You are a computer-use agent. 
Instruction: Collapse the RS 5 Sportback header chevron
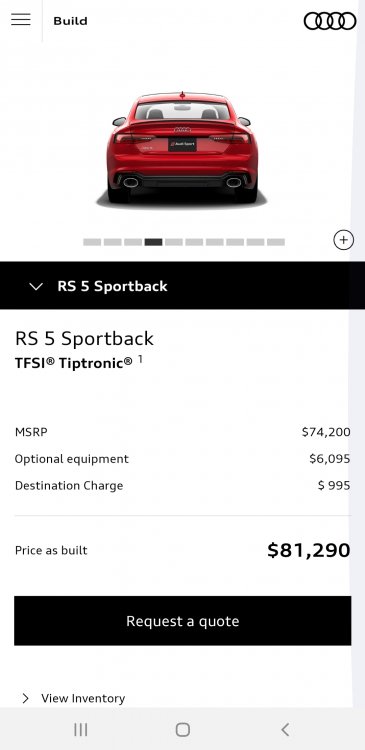[x=36, y=287]
